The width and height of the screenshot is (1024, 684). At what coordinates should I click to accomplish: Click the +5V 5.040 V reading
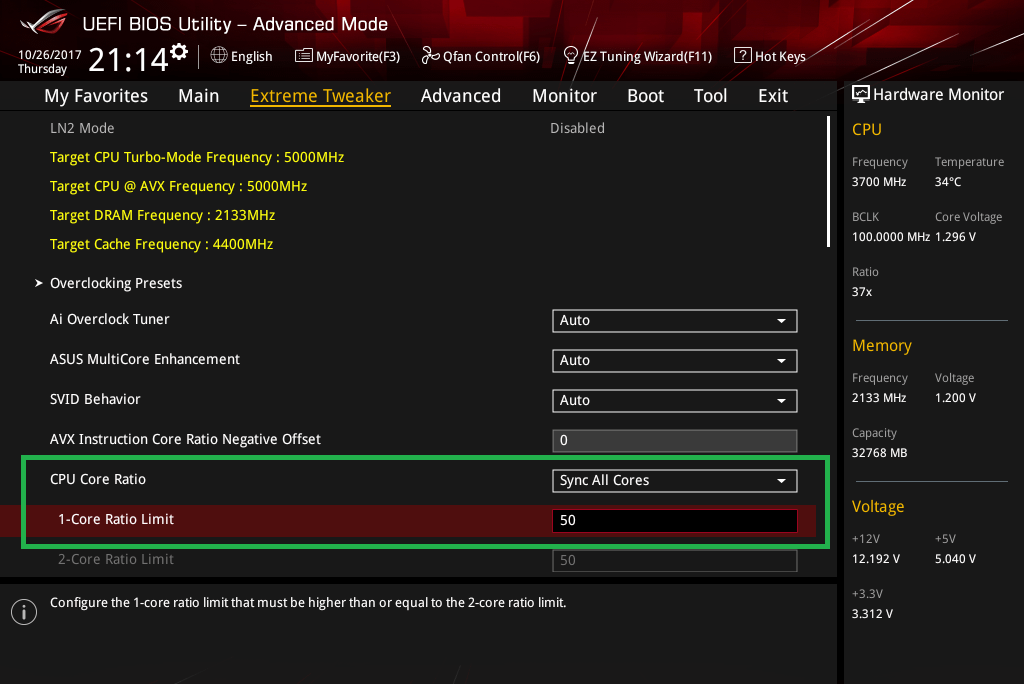click(x=955, y=559)
